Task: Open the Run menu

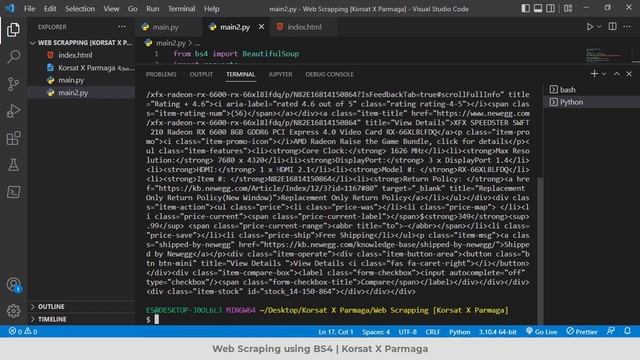Action: pyautogui.click(x=153, y=9)
